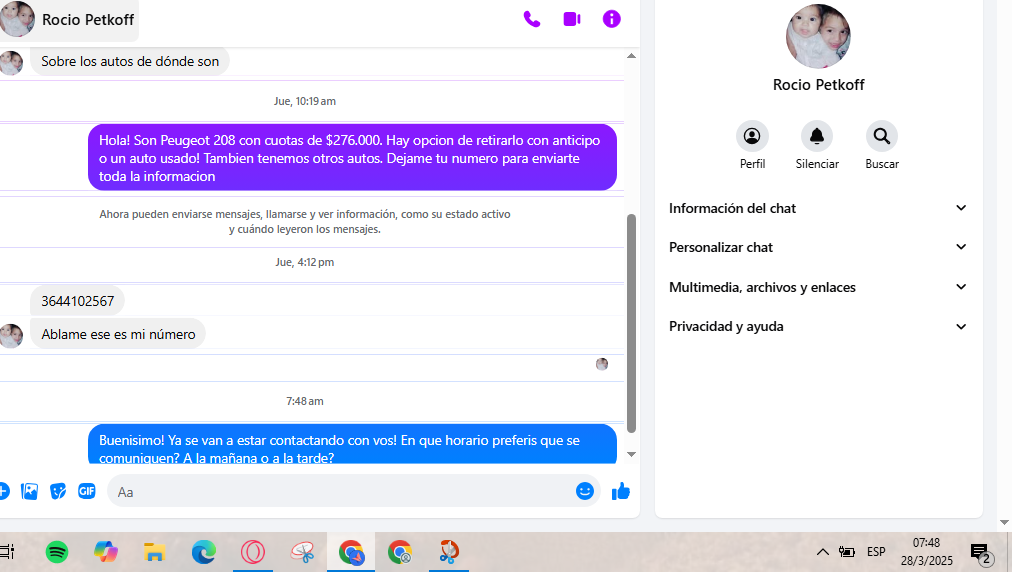Screen dimensions: 1012x572
Task: Open the GIF picker
Action: tap(87, 491)
